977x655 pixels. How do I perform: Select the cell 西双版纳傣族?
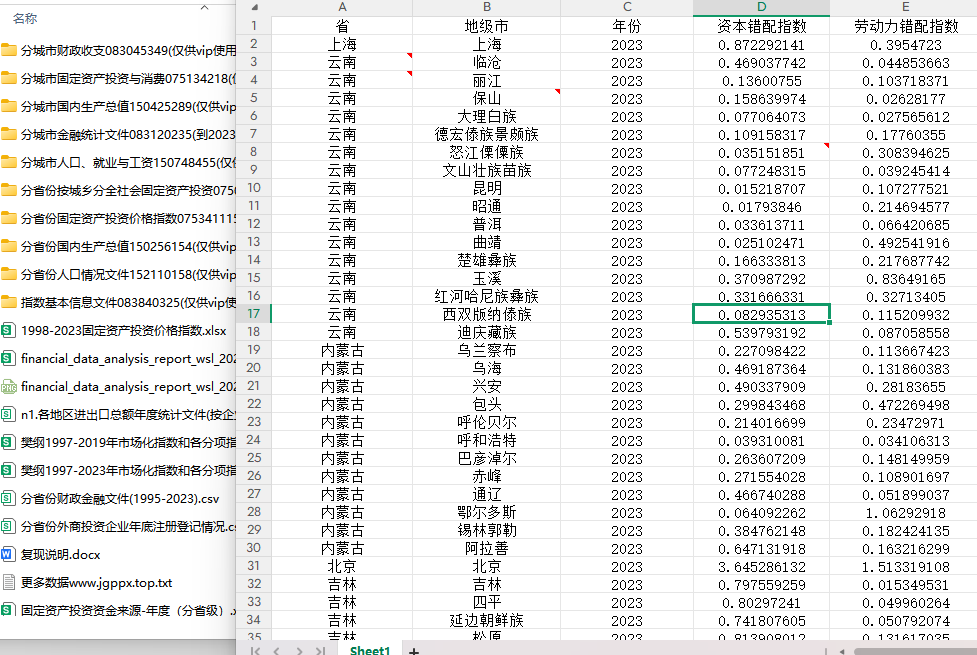(x=487, y=315)
